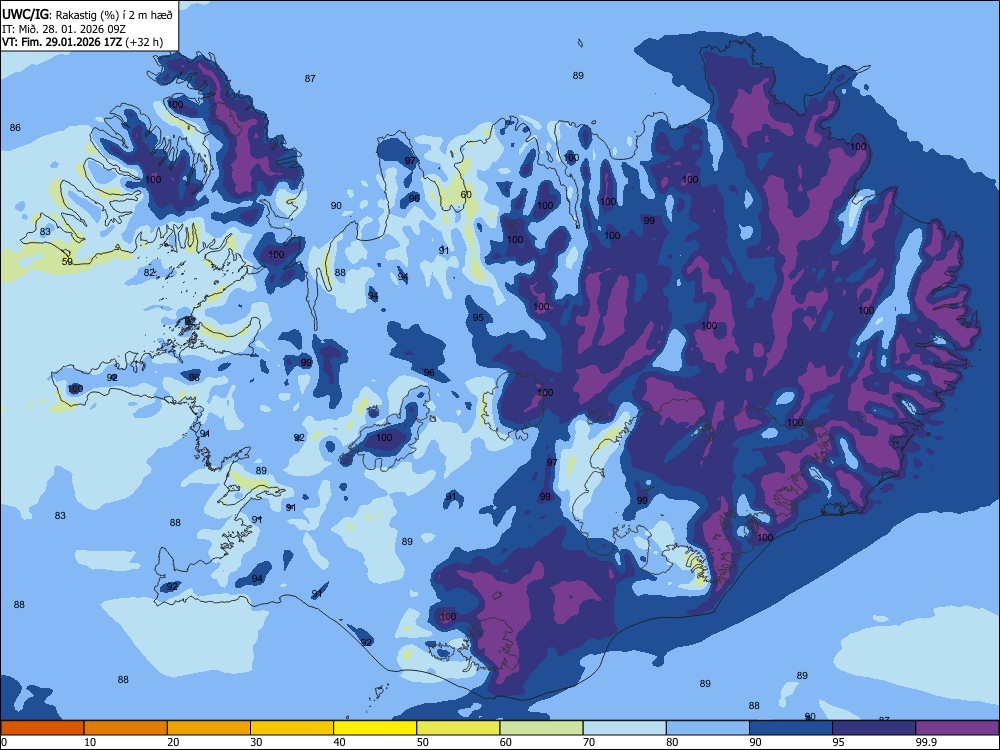Click the map value "82" among the islands
Image resolution: width=1000 pixels, height=750 pixels.
149,272
